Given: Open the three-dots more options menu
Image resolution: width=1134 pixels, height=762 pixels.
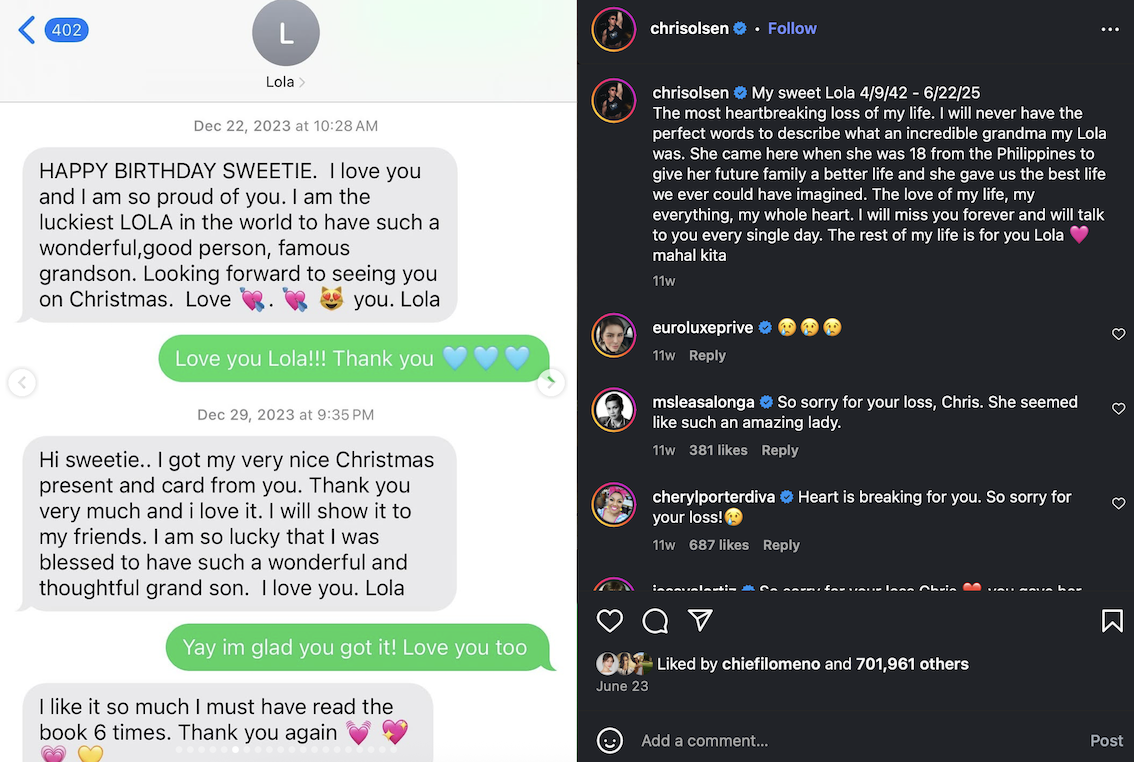Looking at the screenshot, I should click(x=1110, y=29).
